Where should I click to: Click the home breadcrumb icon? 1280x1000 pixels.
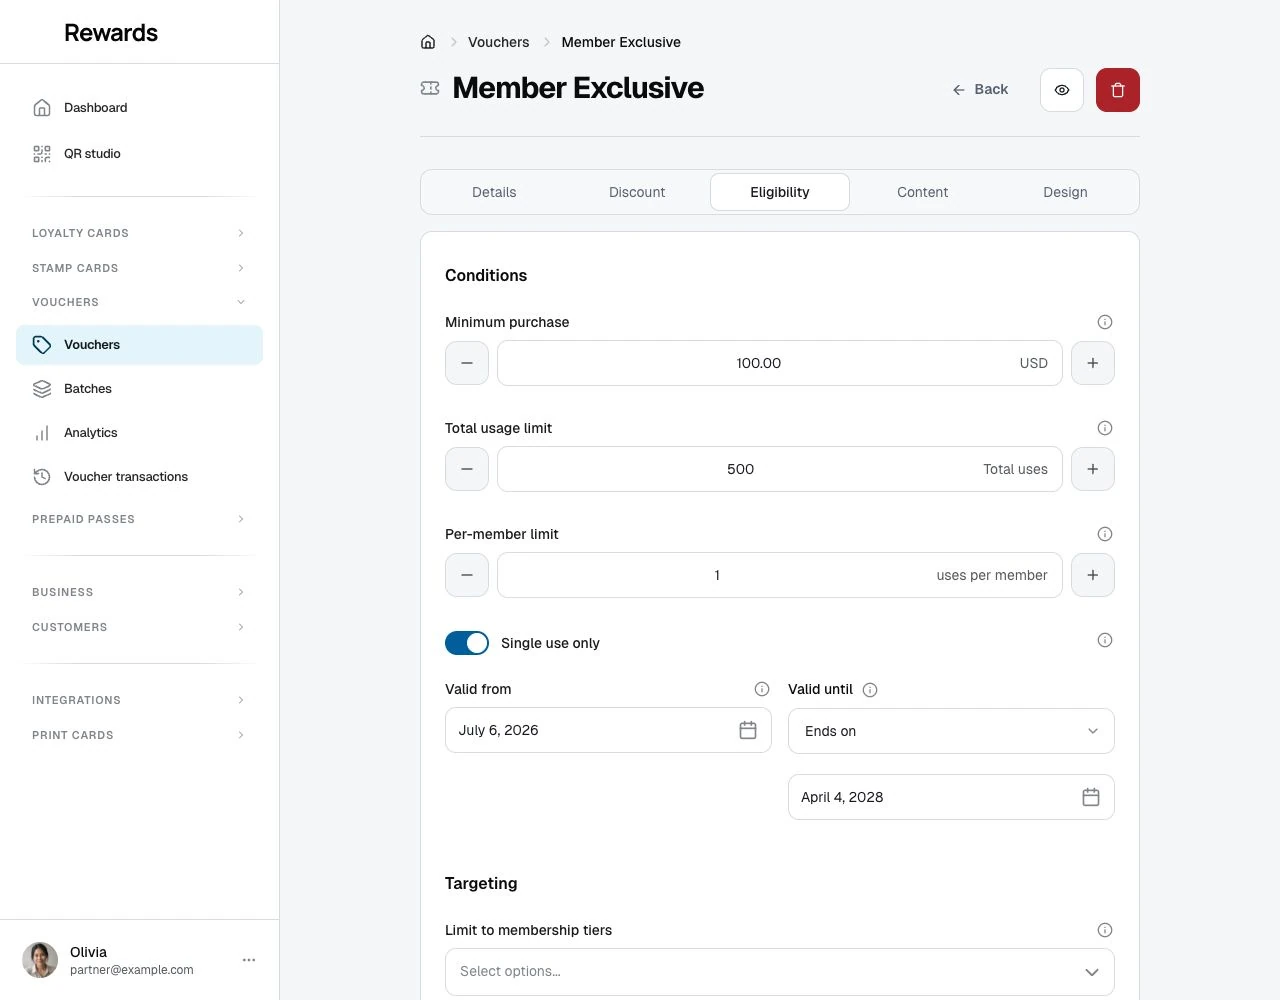pos(428,42)
